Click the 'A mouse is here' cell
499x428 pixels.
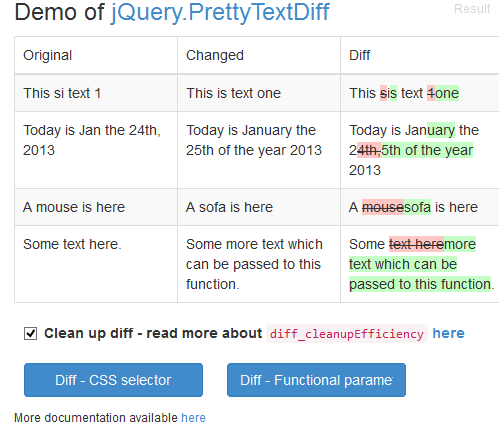coord(96,207)
